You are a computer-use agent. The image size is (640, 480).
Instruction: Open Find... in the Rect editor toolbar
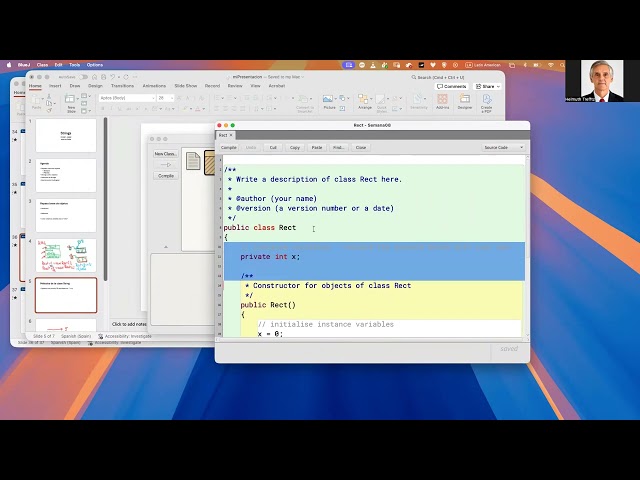[x=338, y=147]
